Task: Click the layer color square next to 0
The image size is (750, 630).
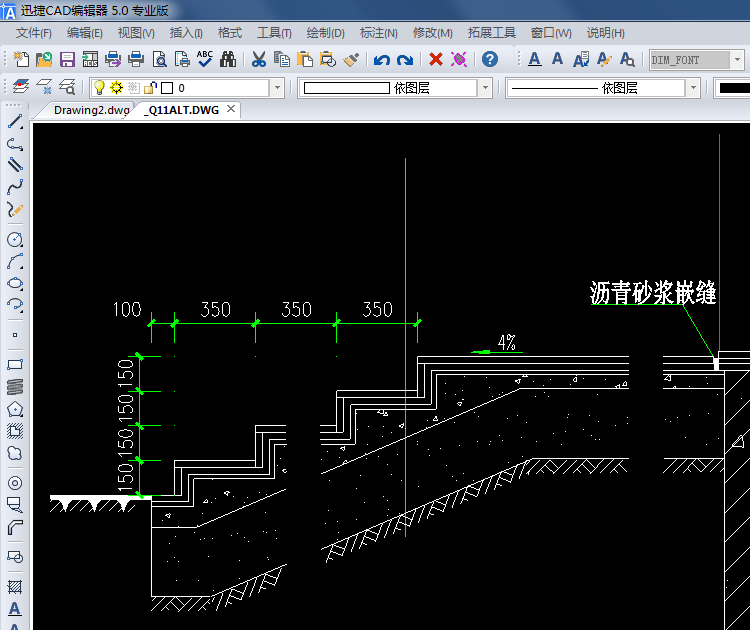Action: [167, 88]
